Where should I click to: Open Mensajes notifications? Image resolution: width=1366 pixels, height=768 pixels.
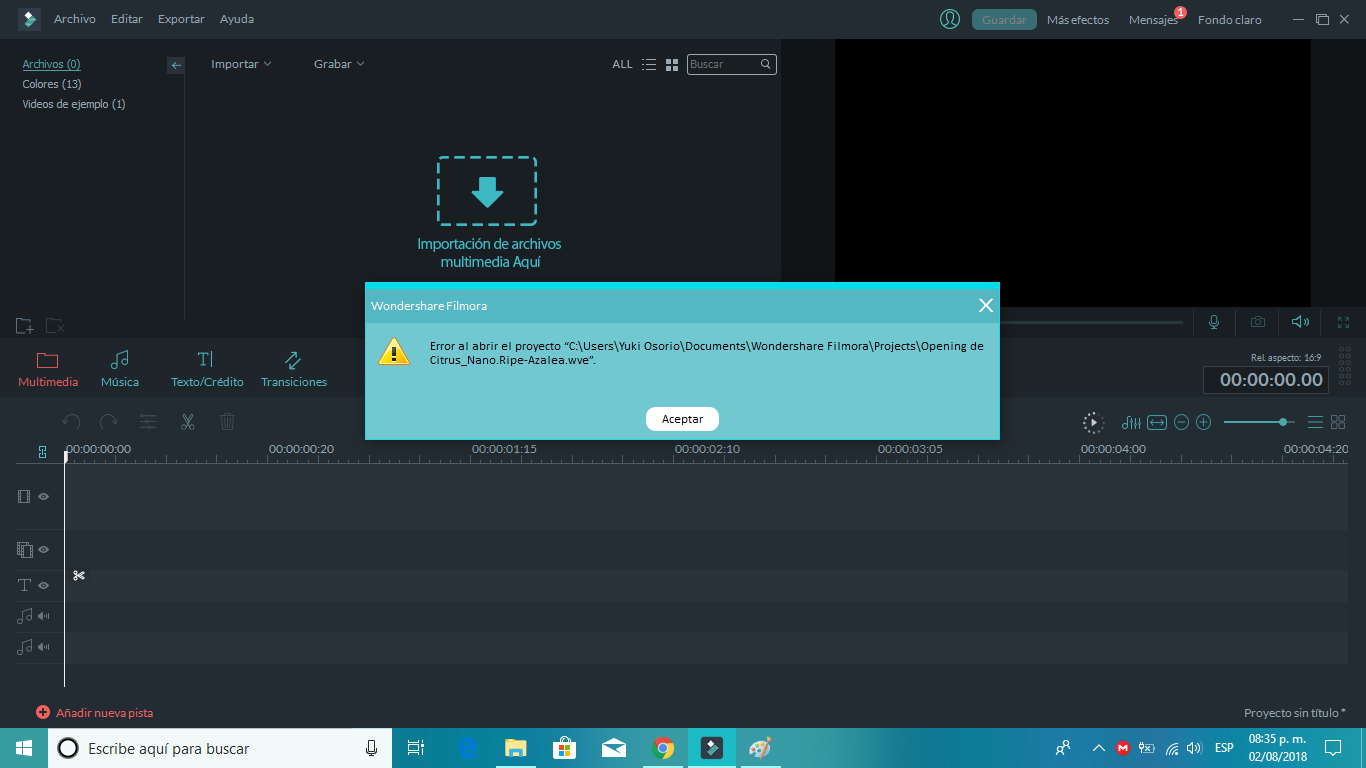pyautogui.click(x=1153, y=20)
